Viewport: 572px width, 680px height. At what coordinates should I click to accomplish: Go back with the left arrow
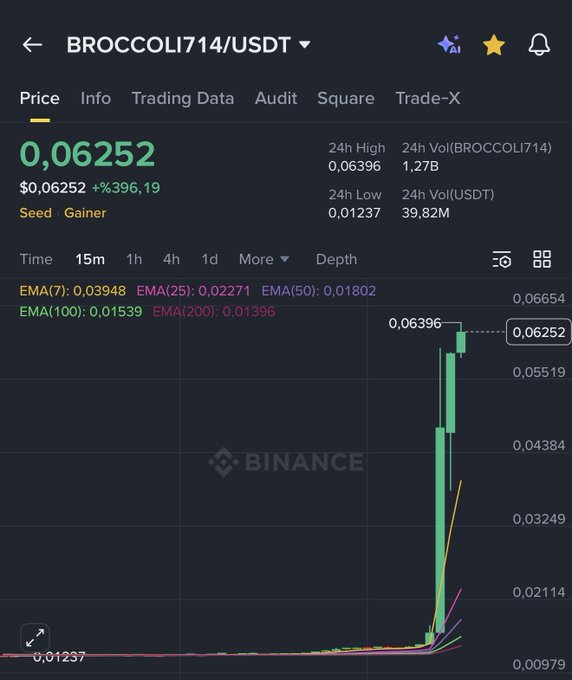32,45
